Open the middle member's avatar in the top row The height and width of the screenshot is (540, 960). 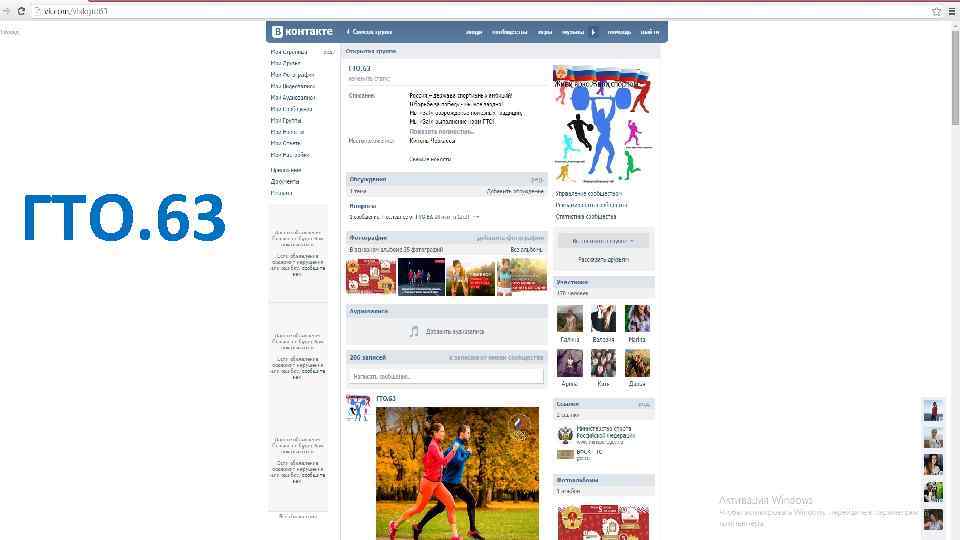coord(603,318)
